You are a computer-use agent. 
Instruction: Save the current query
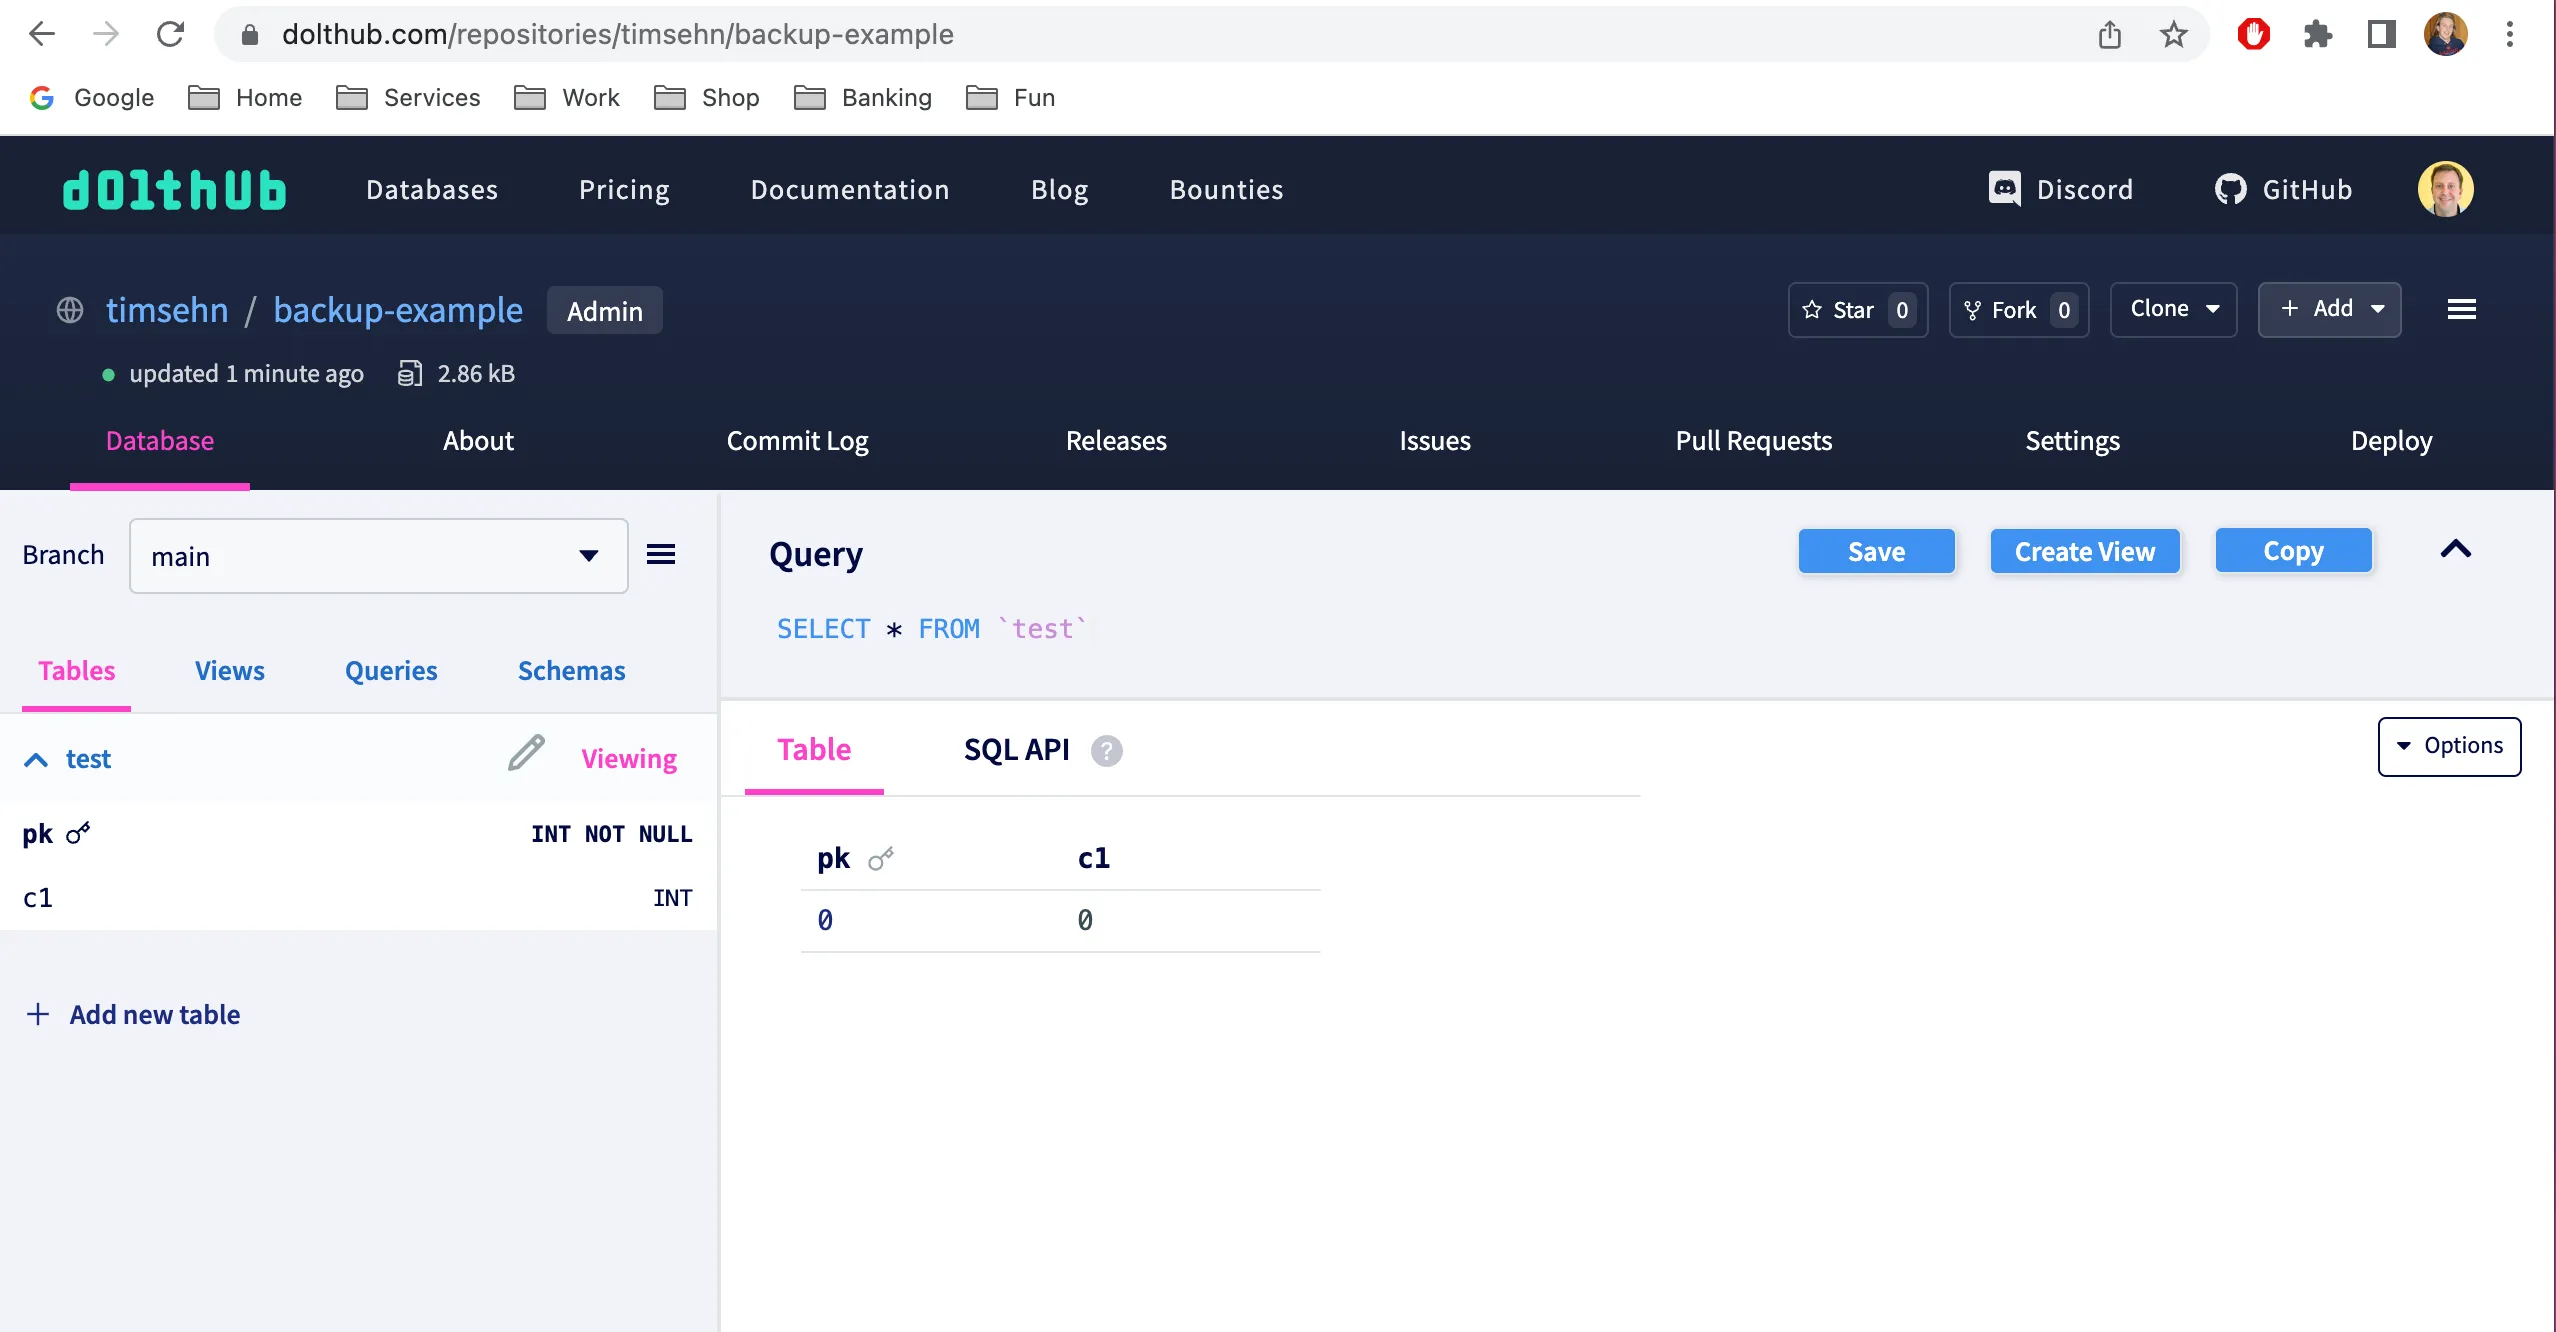tap(1877, 552)
